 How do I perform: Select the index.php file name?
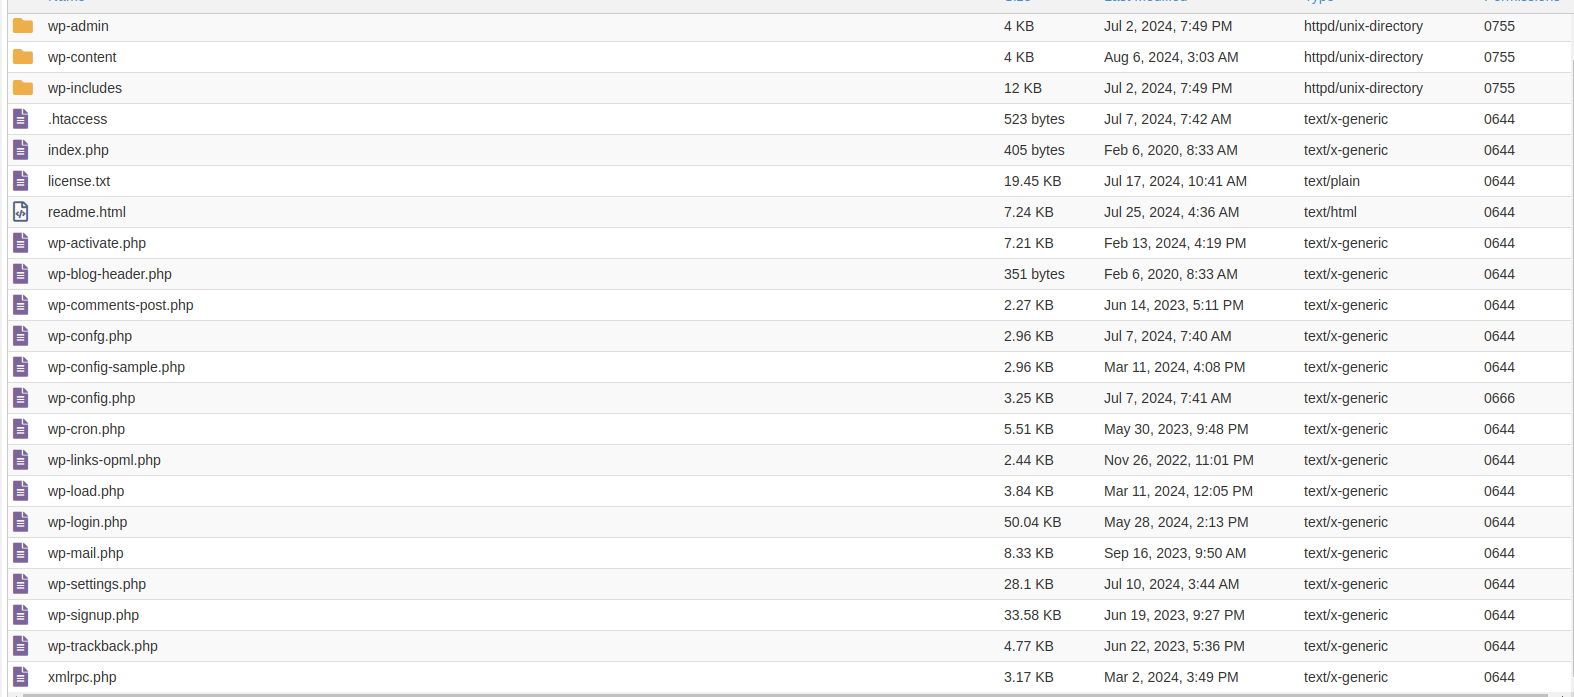[78, 150]
